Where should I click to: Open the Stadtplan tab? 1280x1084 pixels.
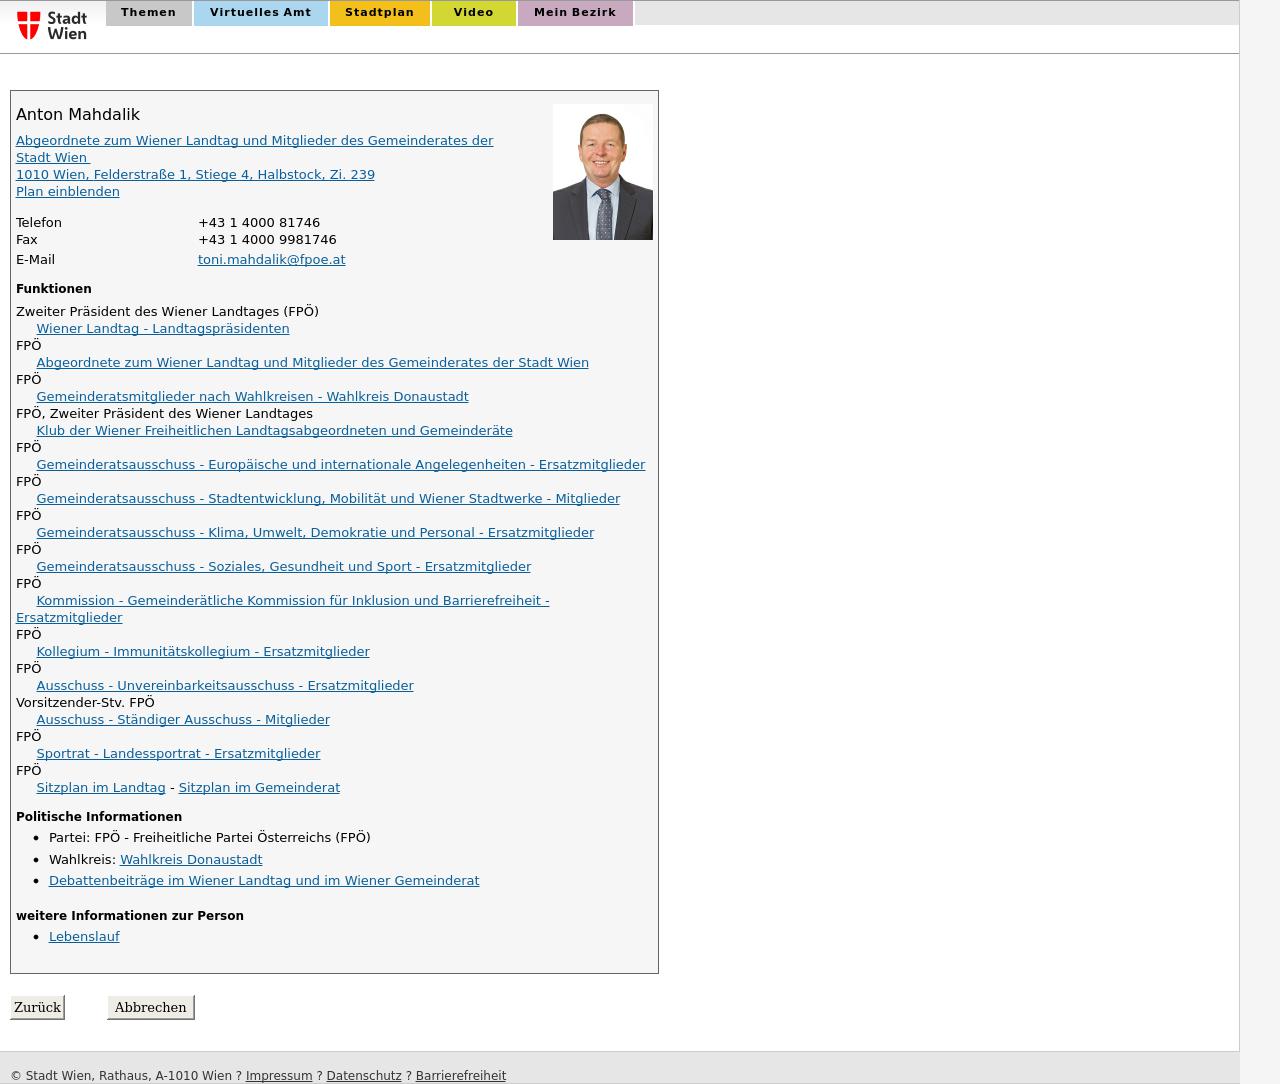[379, 13]
